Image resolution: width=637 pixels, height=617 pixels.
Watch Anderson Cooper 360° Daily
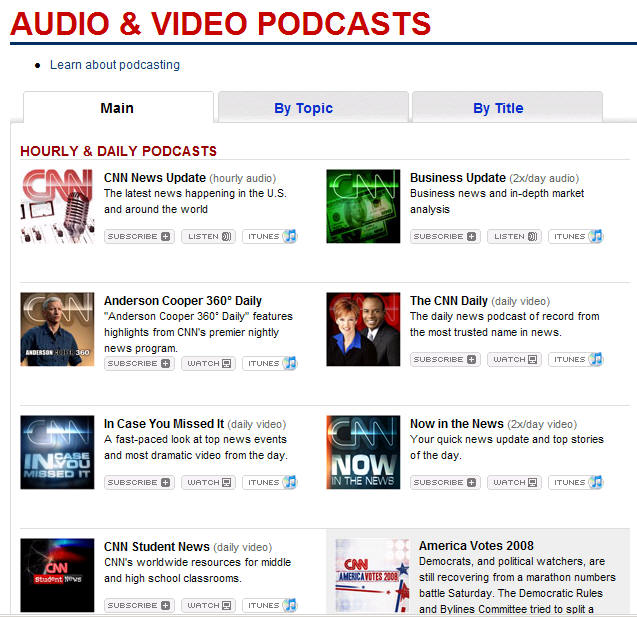[208, 363]
